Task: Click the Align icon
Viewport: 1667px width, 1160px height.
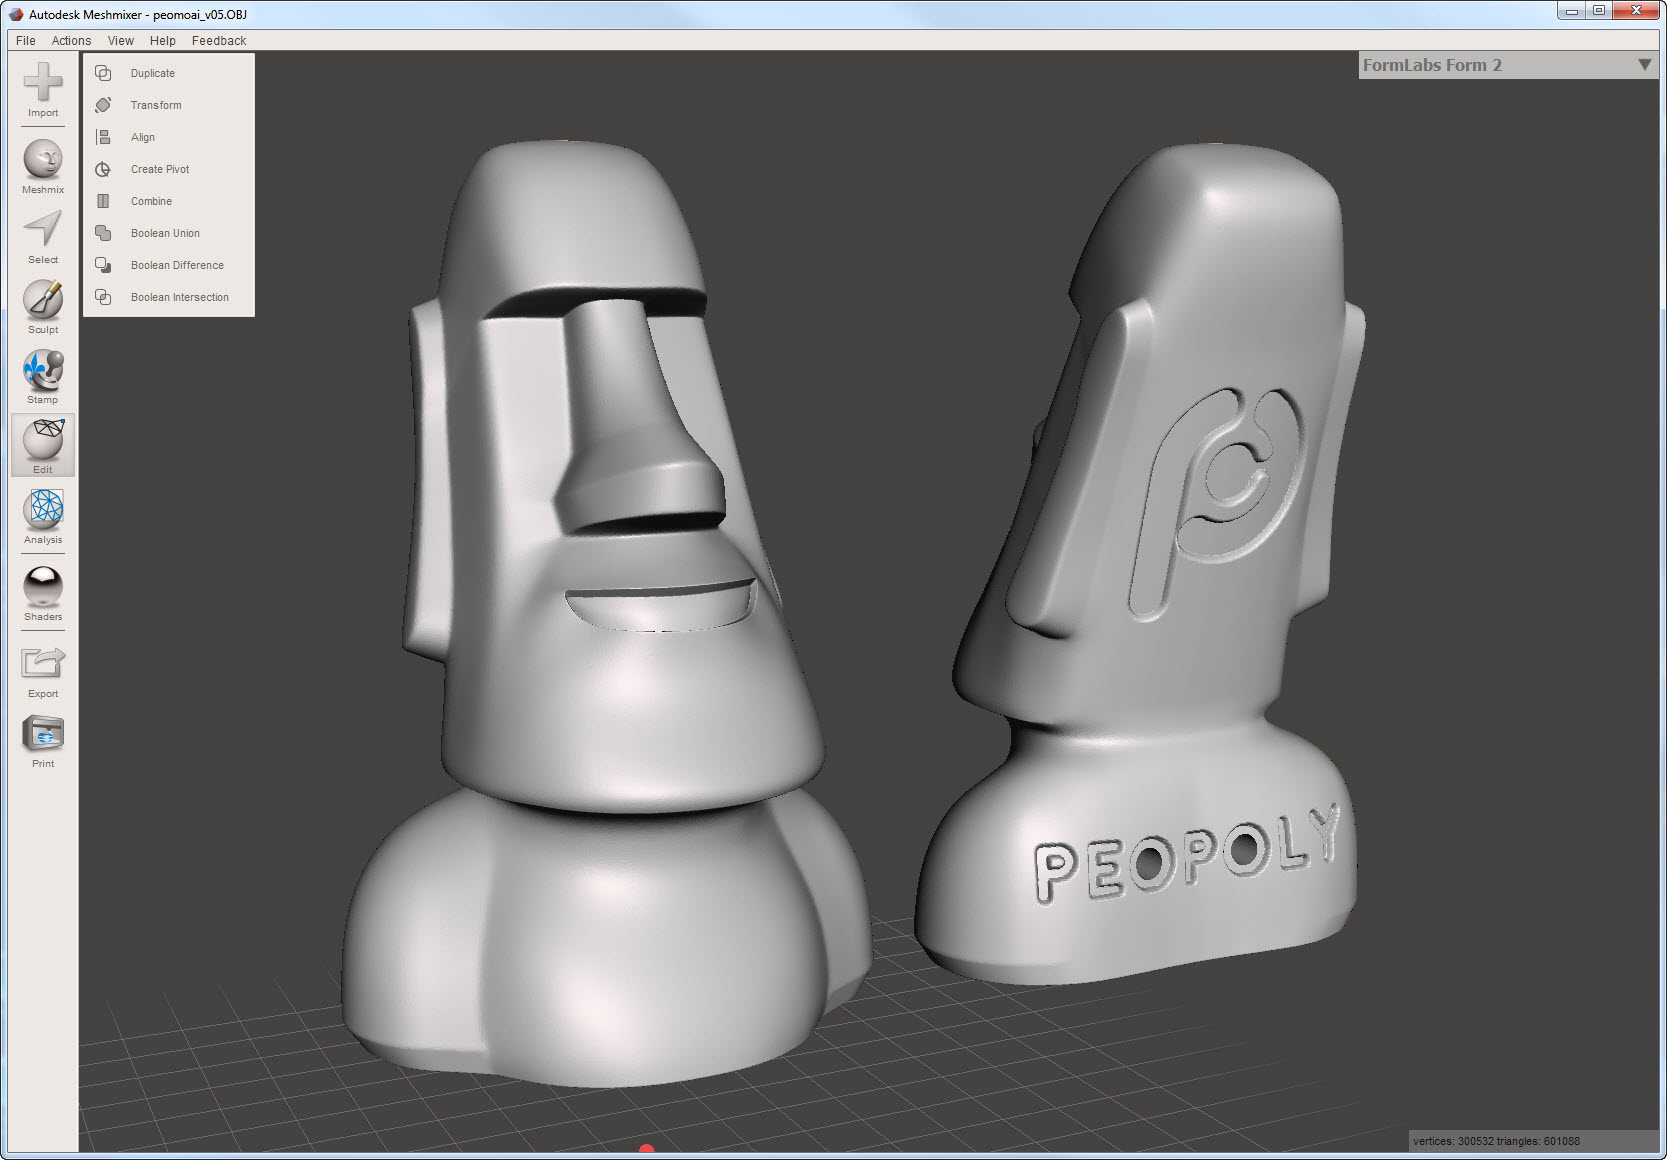Action: [x=103, y=137]
